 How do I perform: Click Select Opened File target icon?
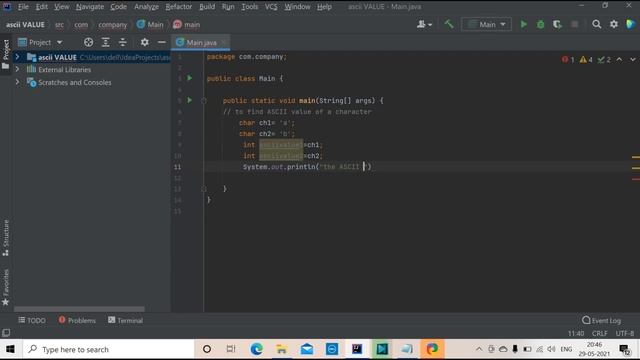(88, 42)
